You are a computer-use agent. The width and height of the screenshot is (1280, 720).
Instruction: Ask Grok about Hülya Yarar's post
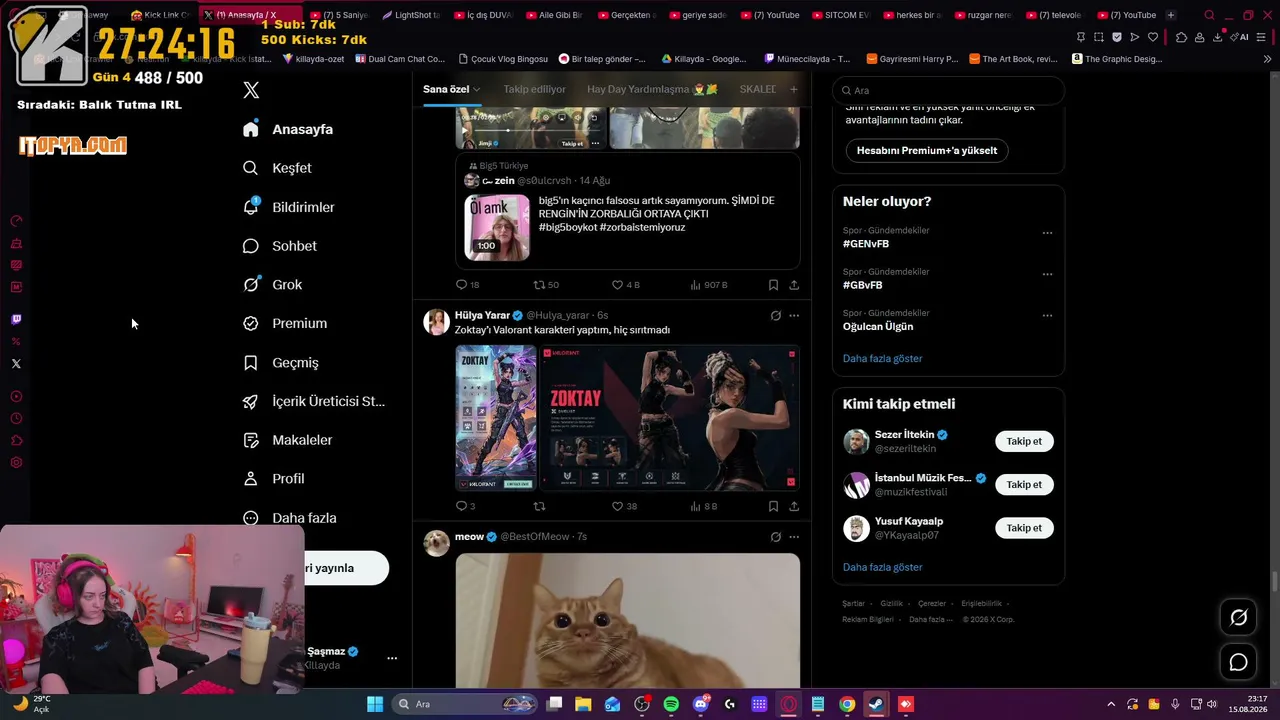[x=775, y=315]
